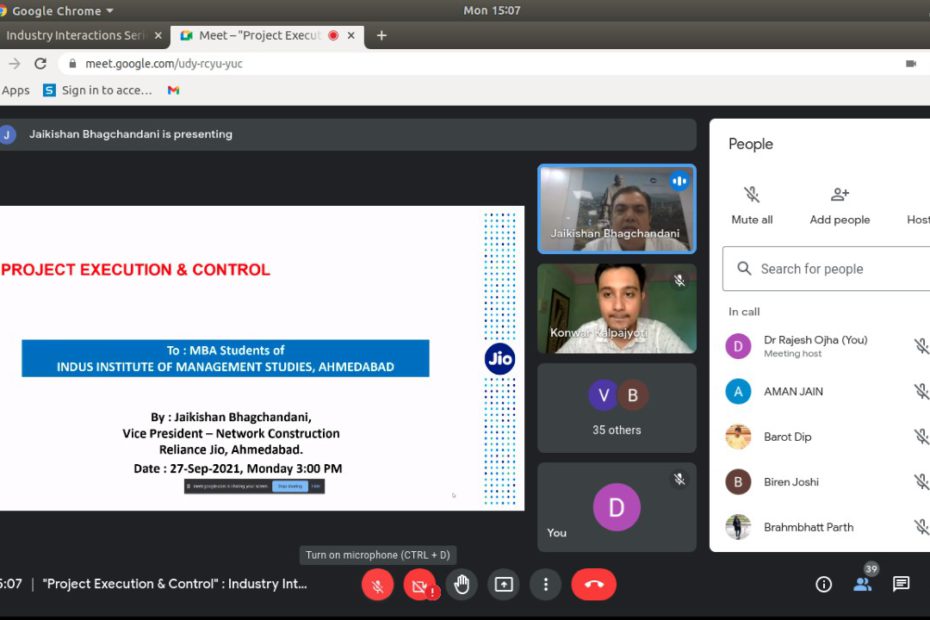The height and width of the screenshot is (620, 930).
Task: Toggle the people panel showing 39 participants
Action: [862, 585]
